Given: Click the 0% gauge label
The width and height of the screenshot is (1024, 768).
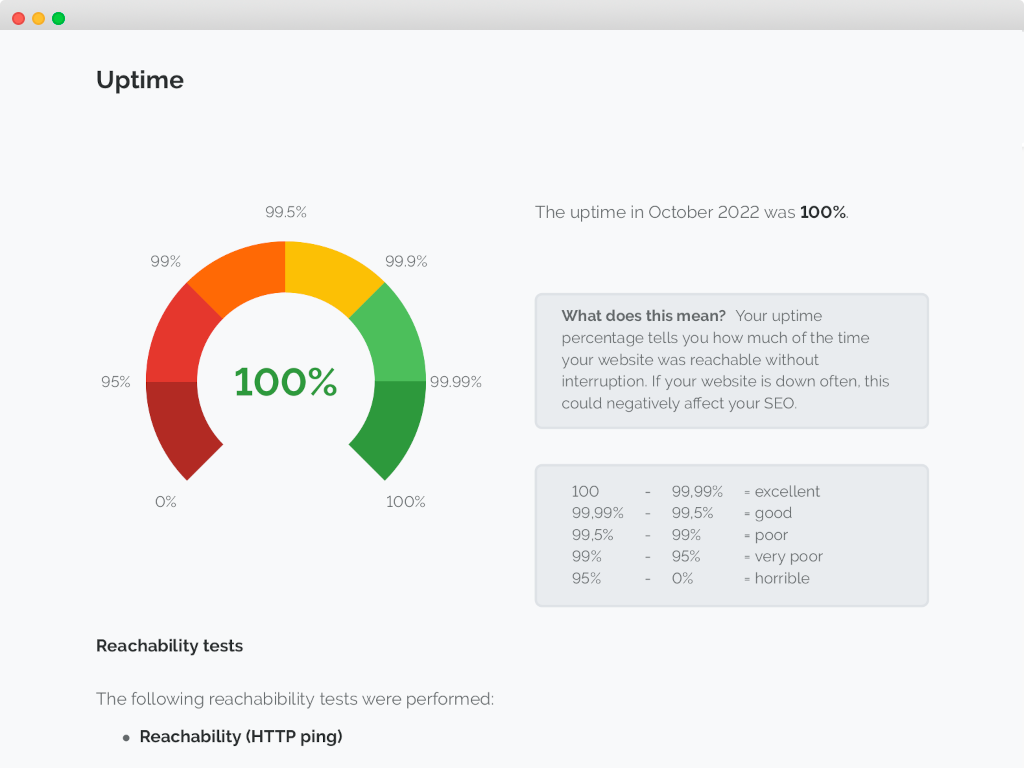Looking at the screenshot, I should point(166,502).
